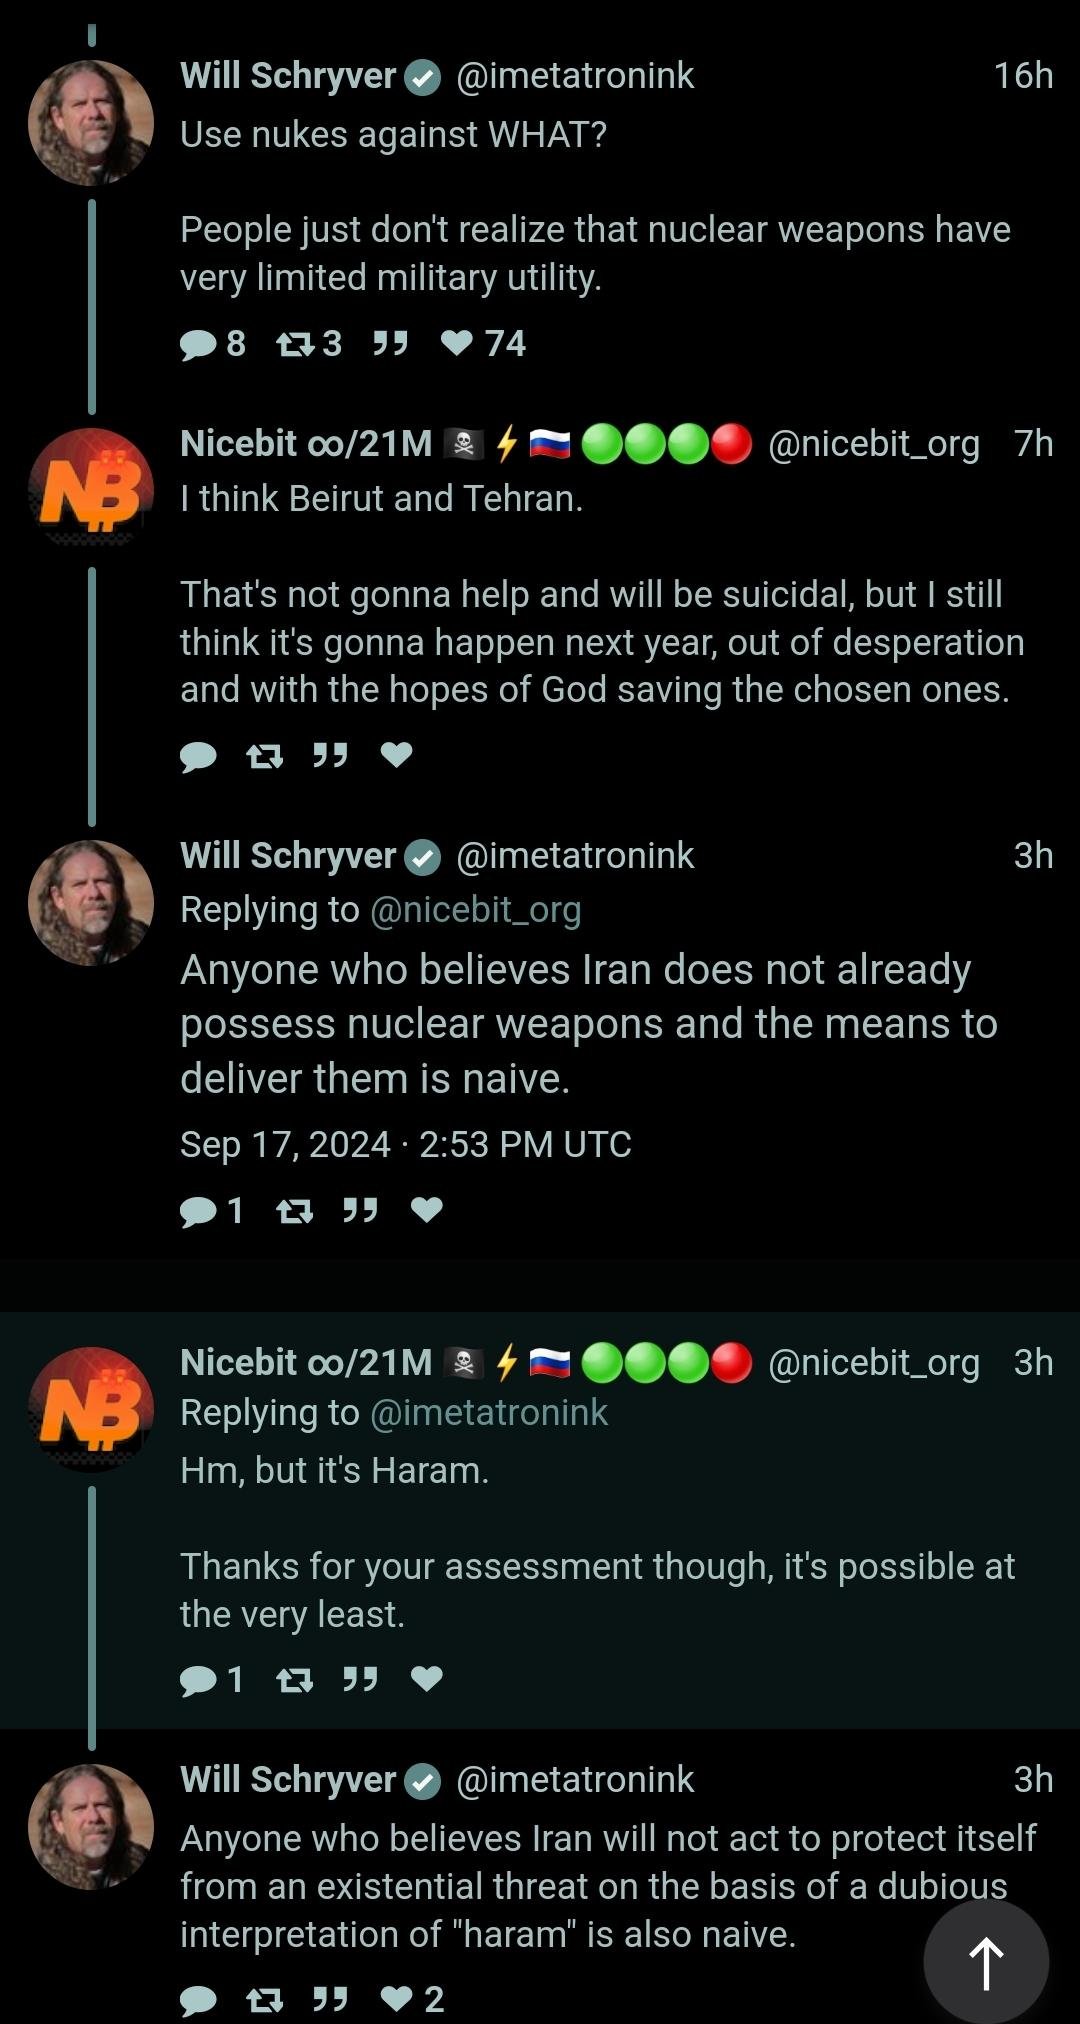Open the @nicebit_org mention in "Replying to"

click(475, 910)
